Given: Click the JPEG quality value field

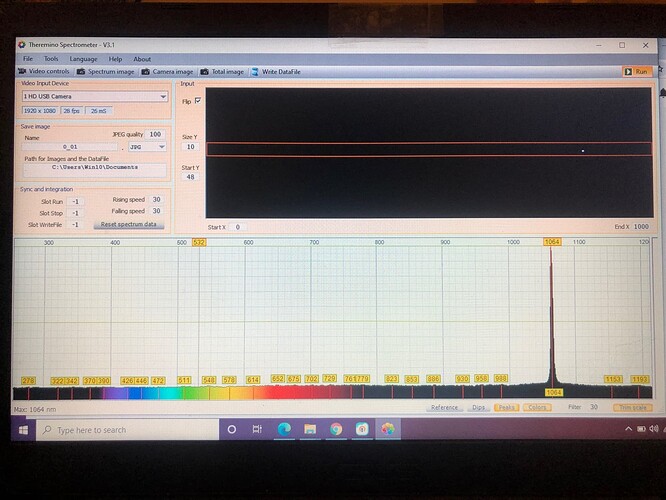Looking at the screenshot, I should point(155,134).
